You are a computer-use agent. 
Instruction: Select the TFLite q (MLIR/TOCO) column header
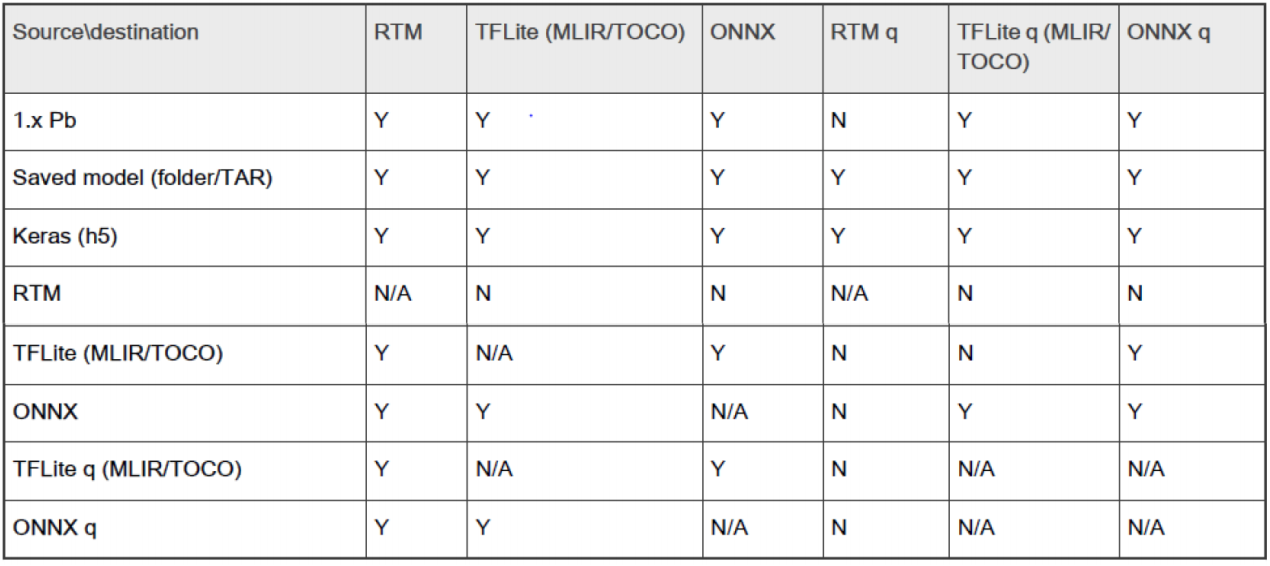pyautogui.click(x=1033, y=46)
